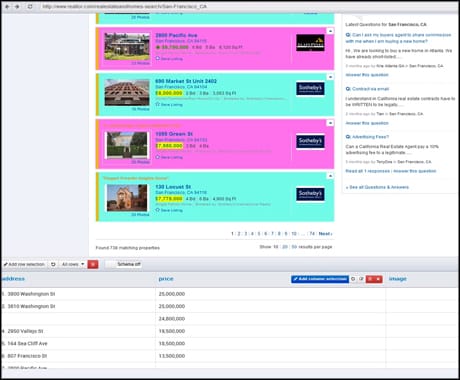Click the image column header

pyautogui.click(x=397, y=279)
